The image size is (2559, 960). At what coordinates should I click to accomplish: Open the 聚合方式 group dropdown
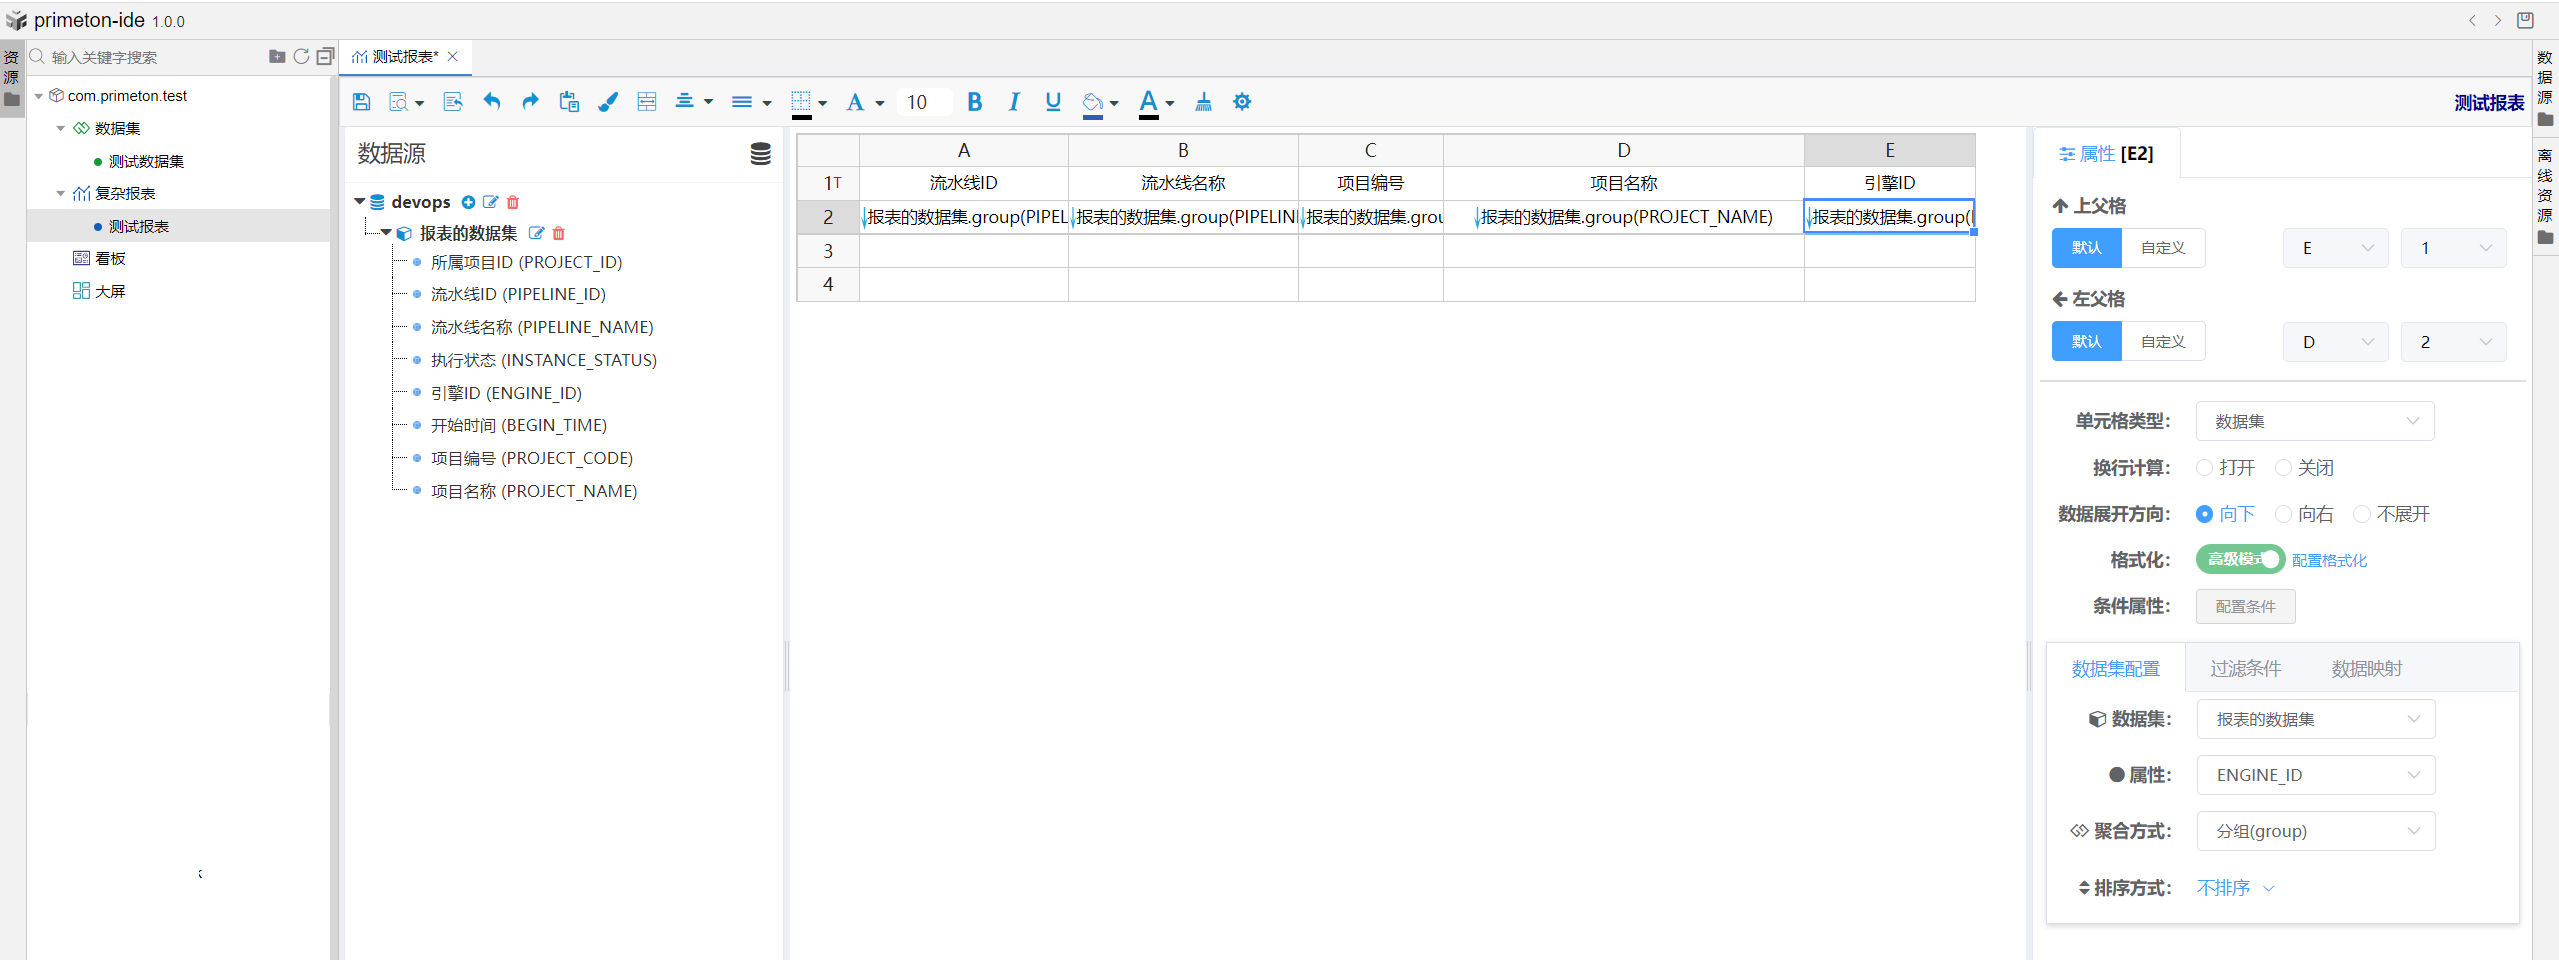(2314, 831)
